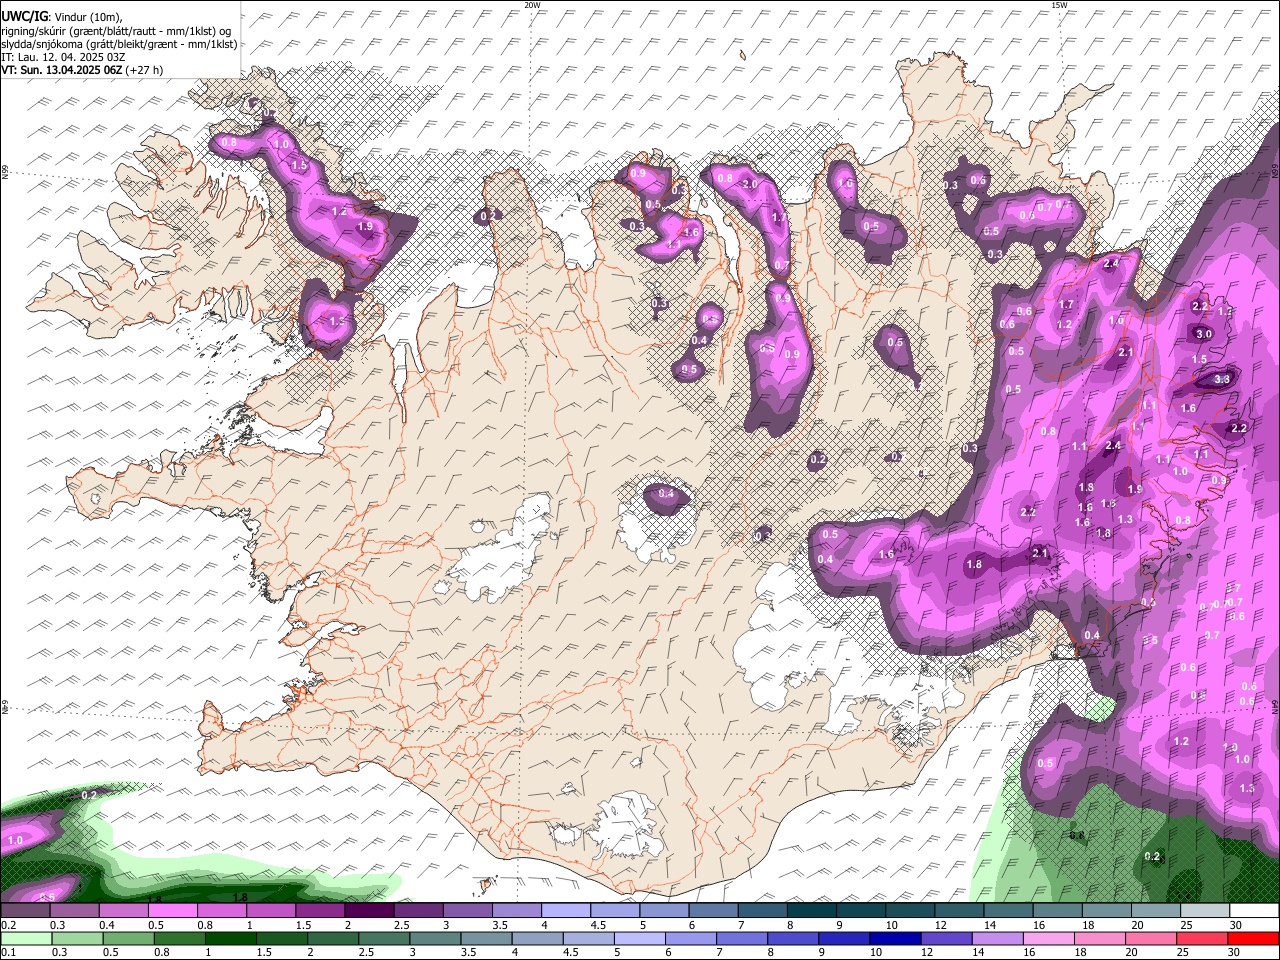
Task: Click the white swatch after snow label 30
Action: click(x=1255, y=911)
